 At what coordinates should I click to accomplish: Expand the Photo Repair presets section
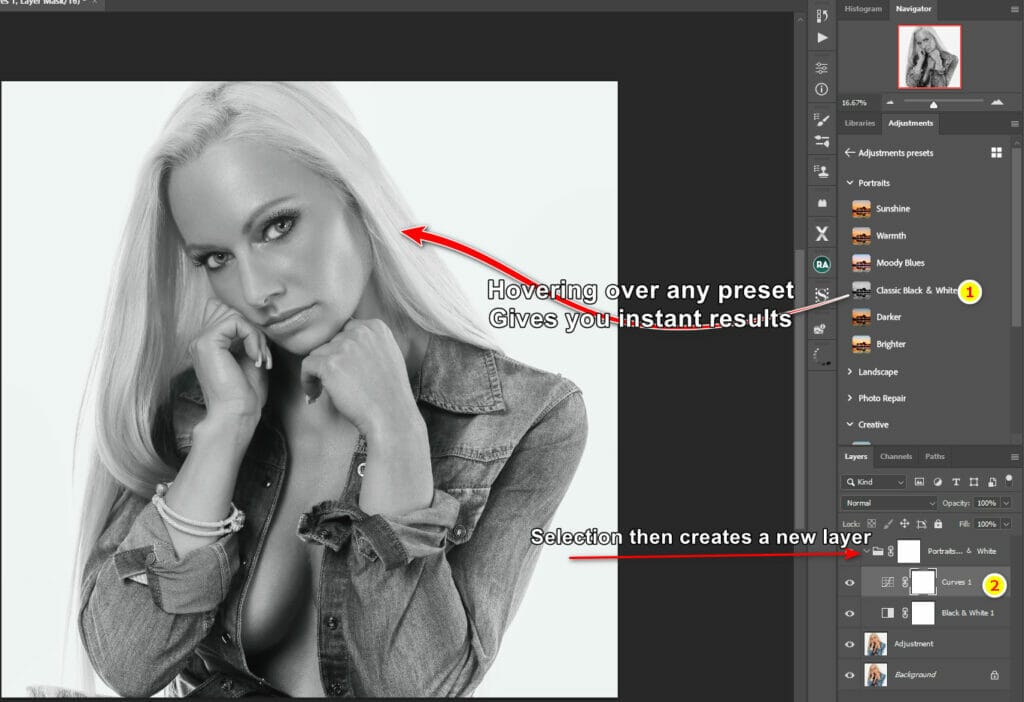pos(850,398)
